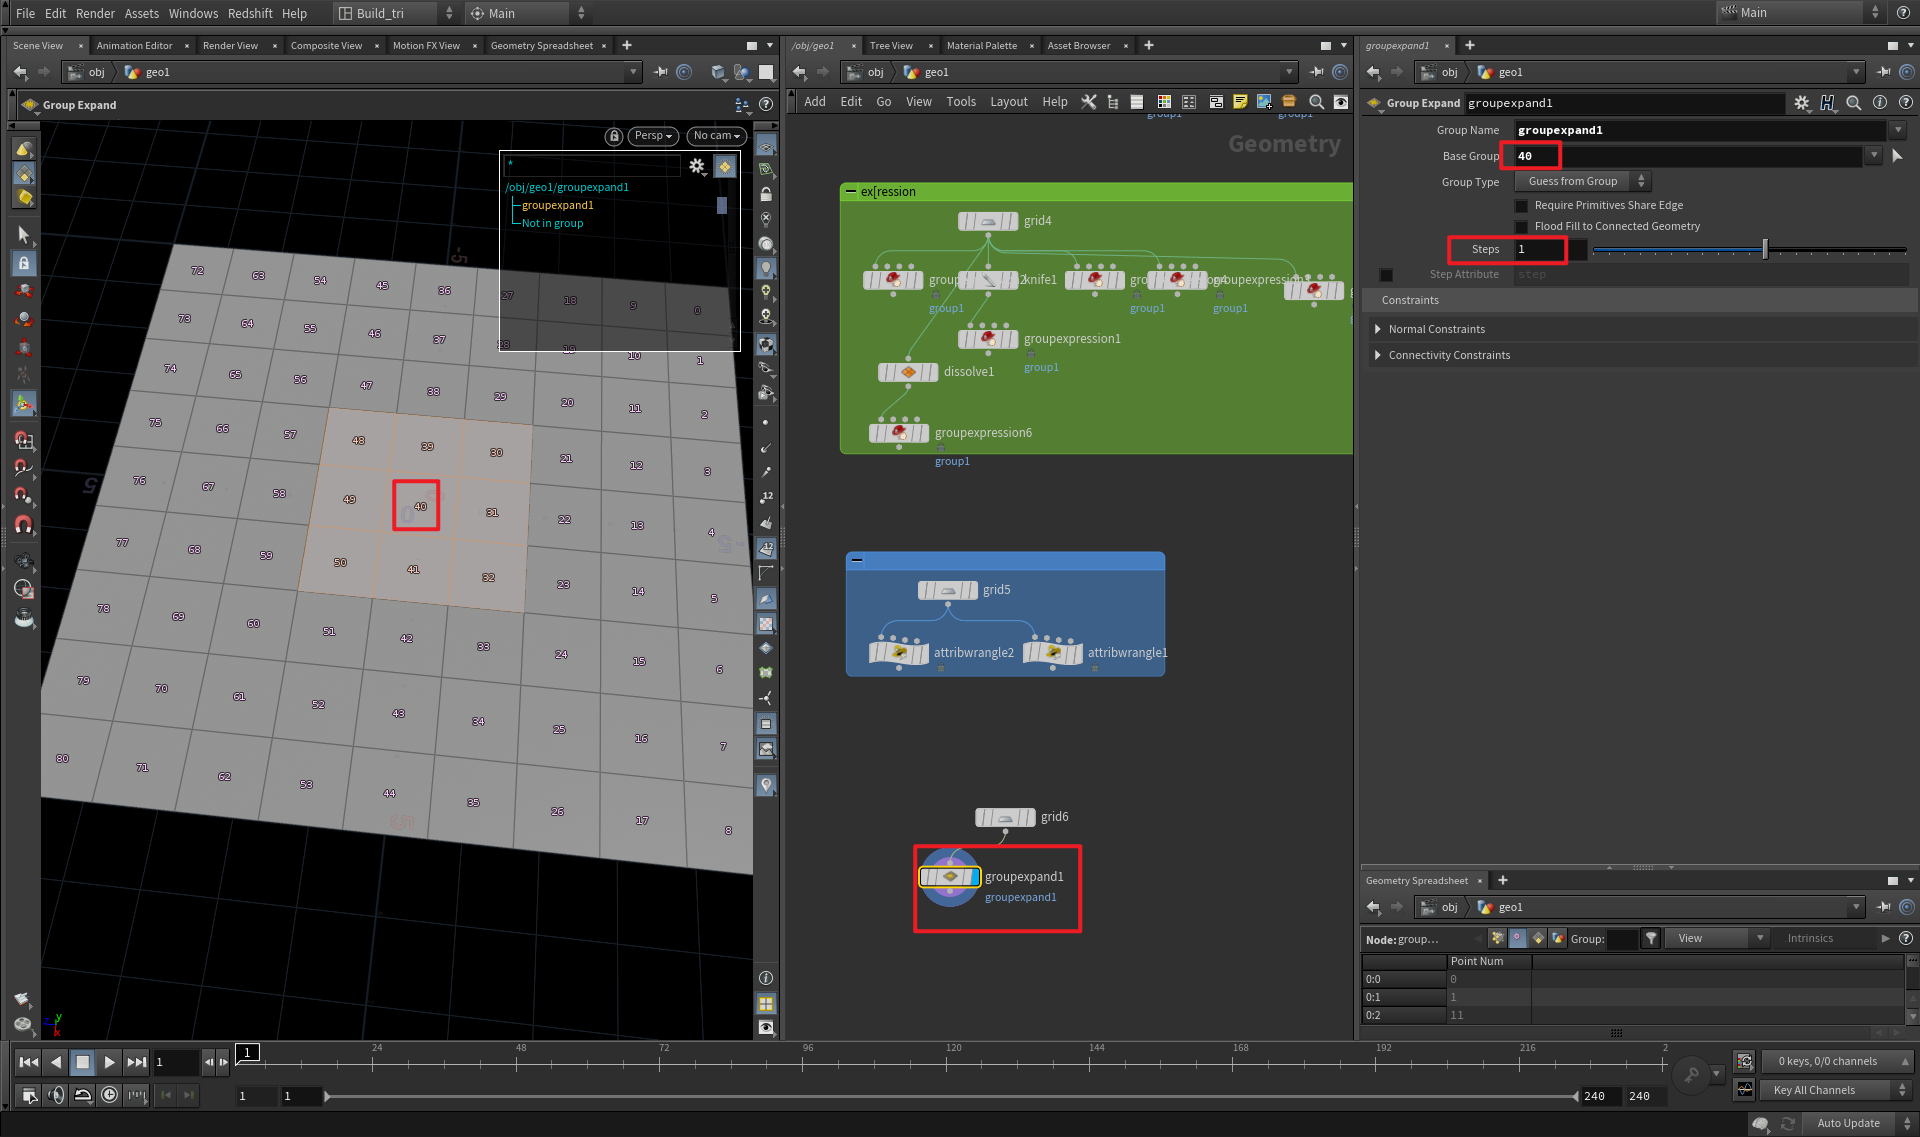The image size is (1920, 1137).
Task: Click the camera lock icon above the viewport
Action: 614,136
